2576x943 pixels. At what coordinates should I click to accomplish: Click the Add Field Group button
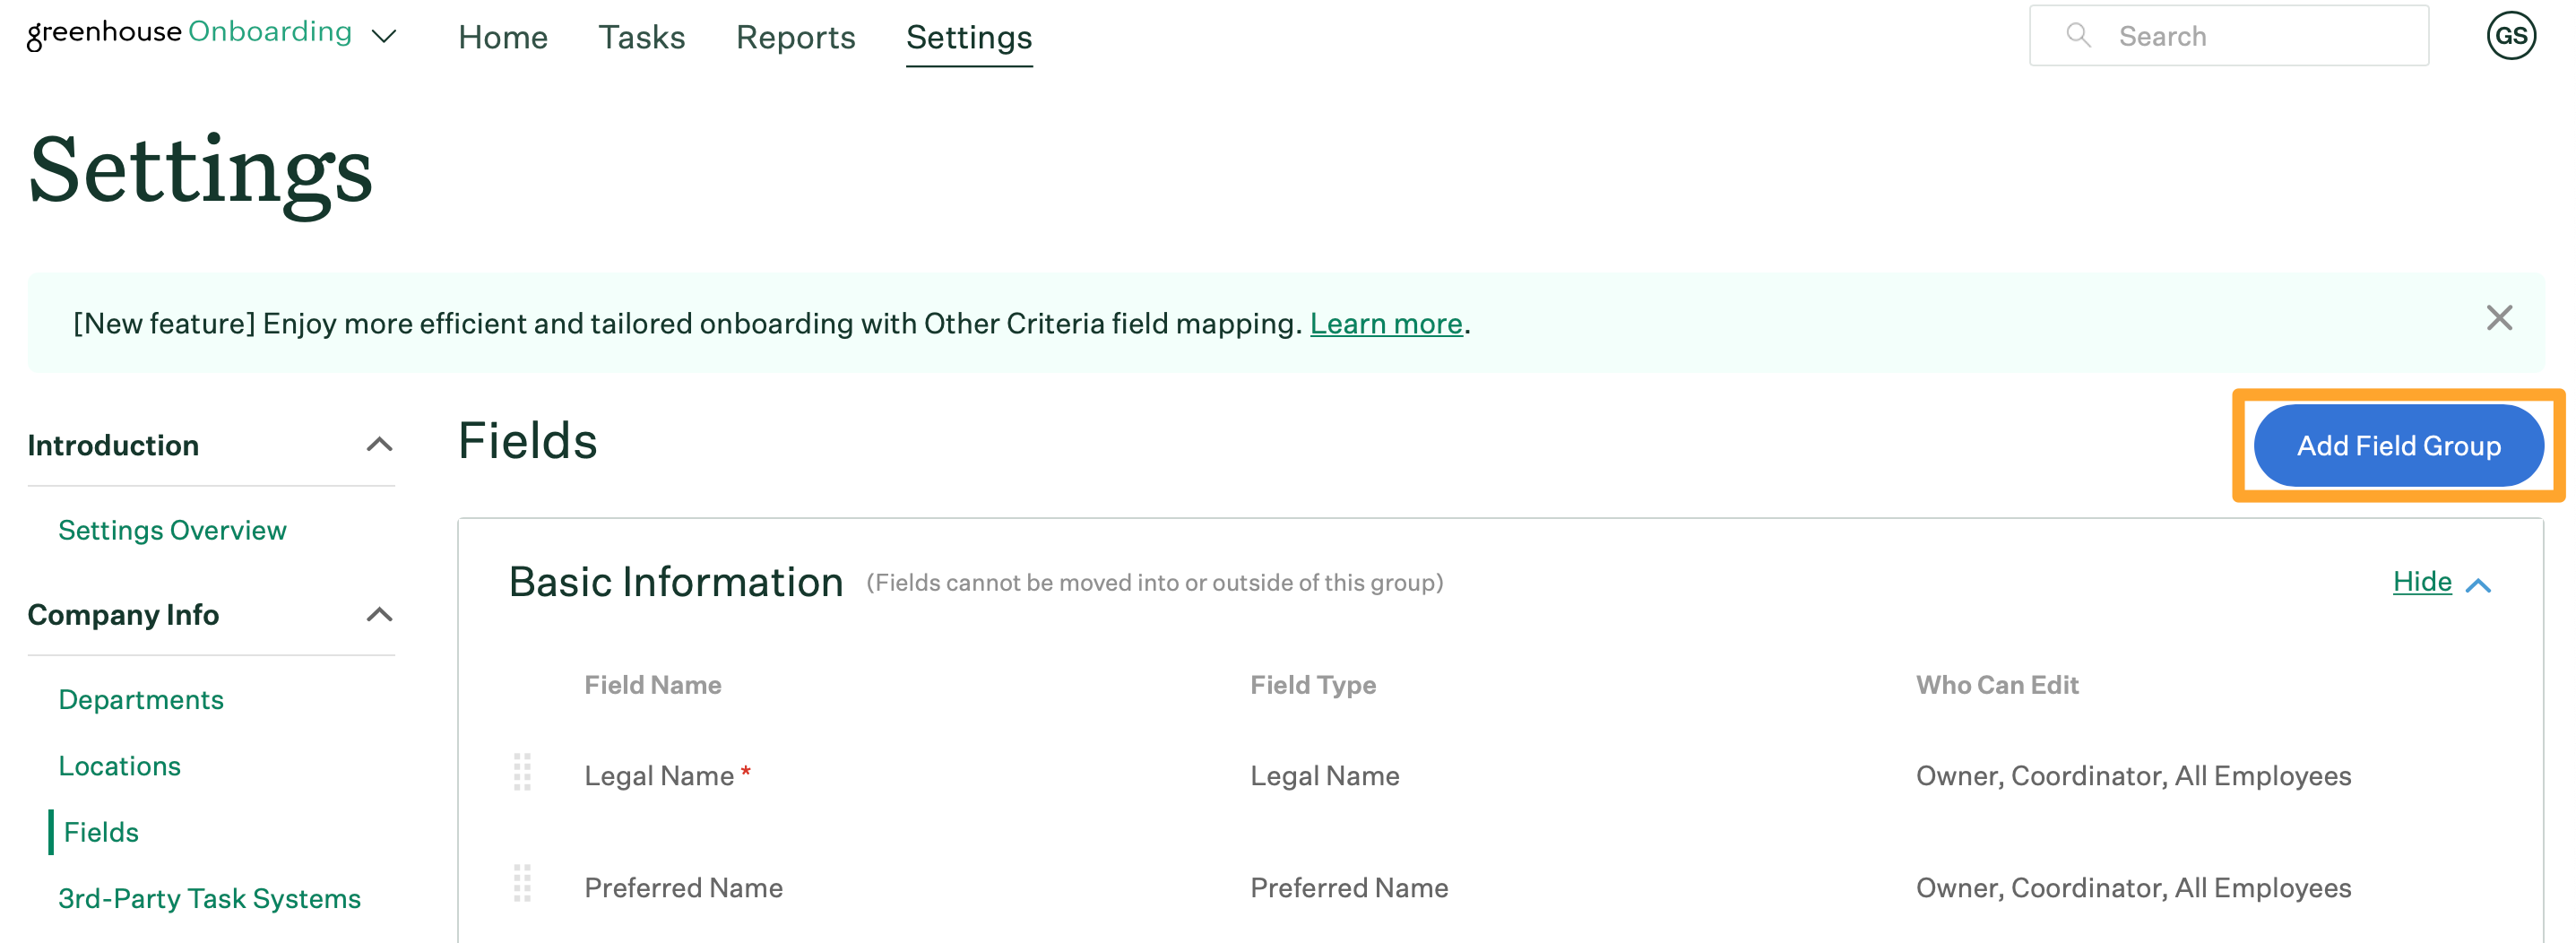(x=2398, y=445)
